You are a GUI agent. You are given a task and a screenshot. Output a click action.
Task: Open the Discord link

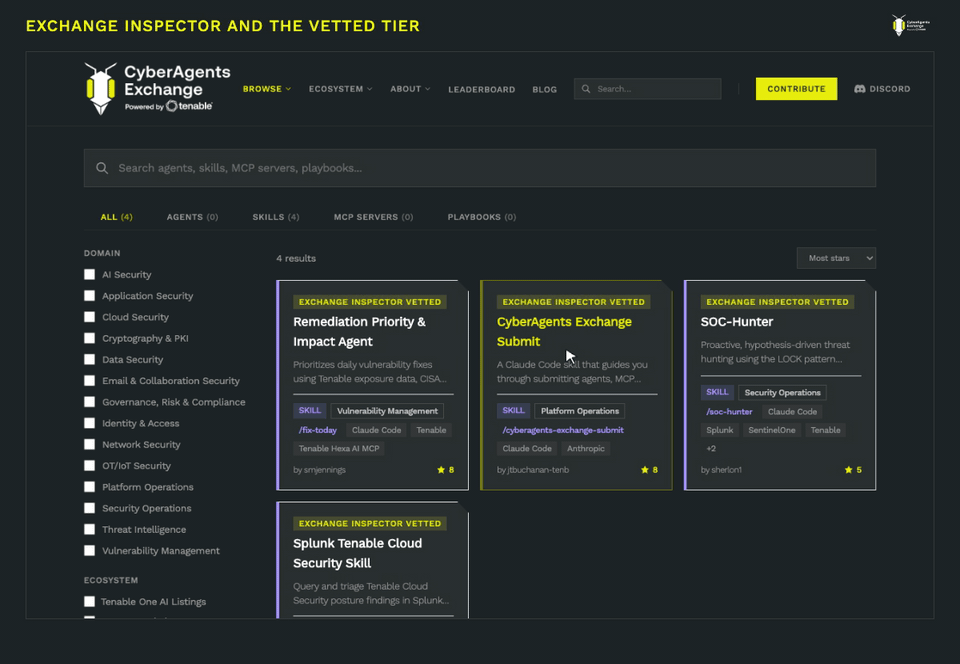(882, 89)
